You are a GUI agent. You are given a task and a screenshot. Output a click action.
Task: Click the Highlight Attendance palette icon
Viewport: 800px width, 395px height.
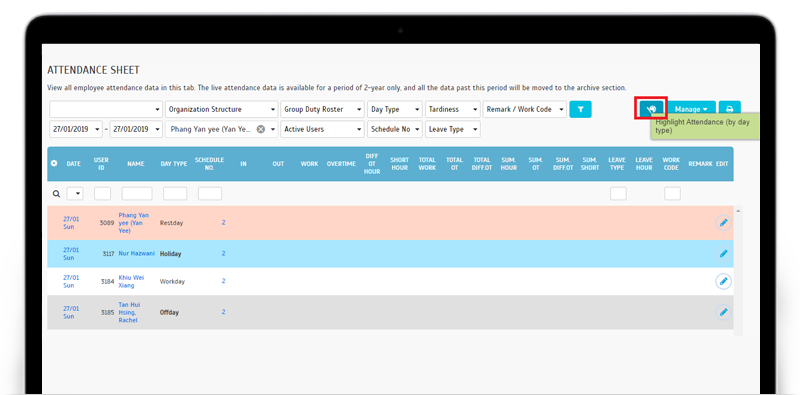coord(651,109)
